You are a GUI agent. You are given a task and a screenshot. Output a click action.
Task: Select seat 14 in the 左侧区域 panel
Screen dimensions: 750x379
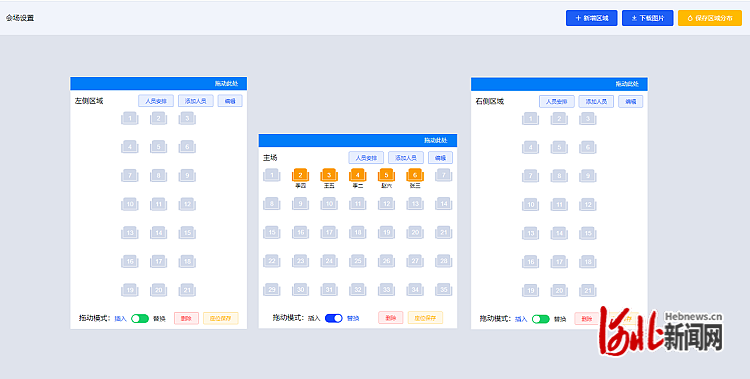point(158,233)
